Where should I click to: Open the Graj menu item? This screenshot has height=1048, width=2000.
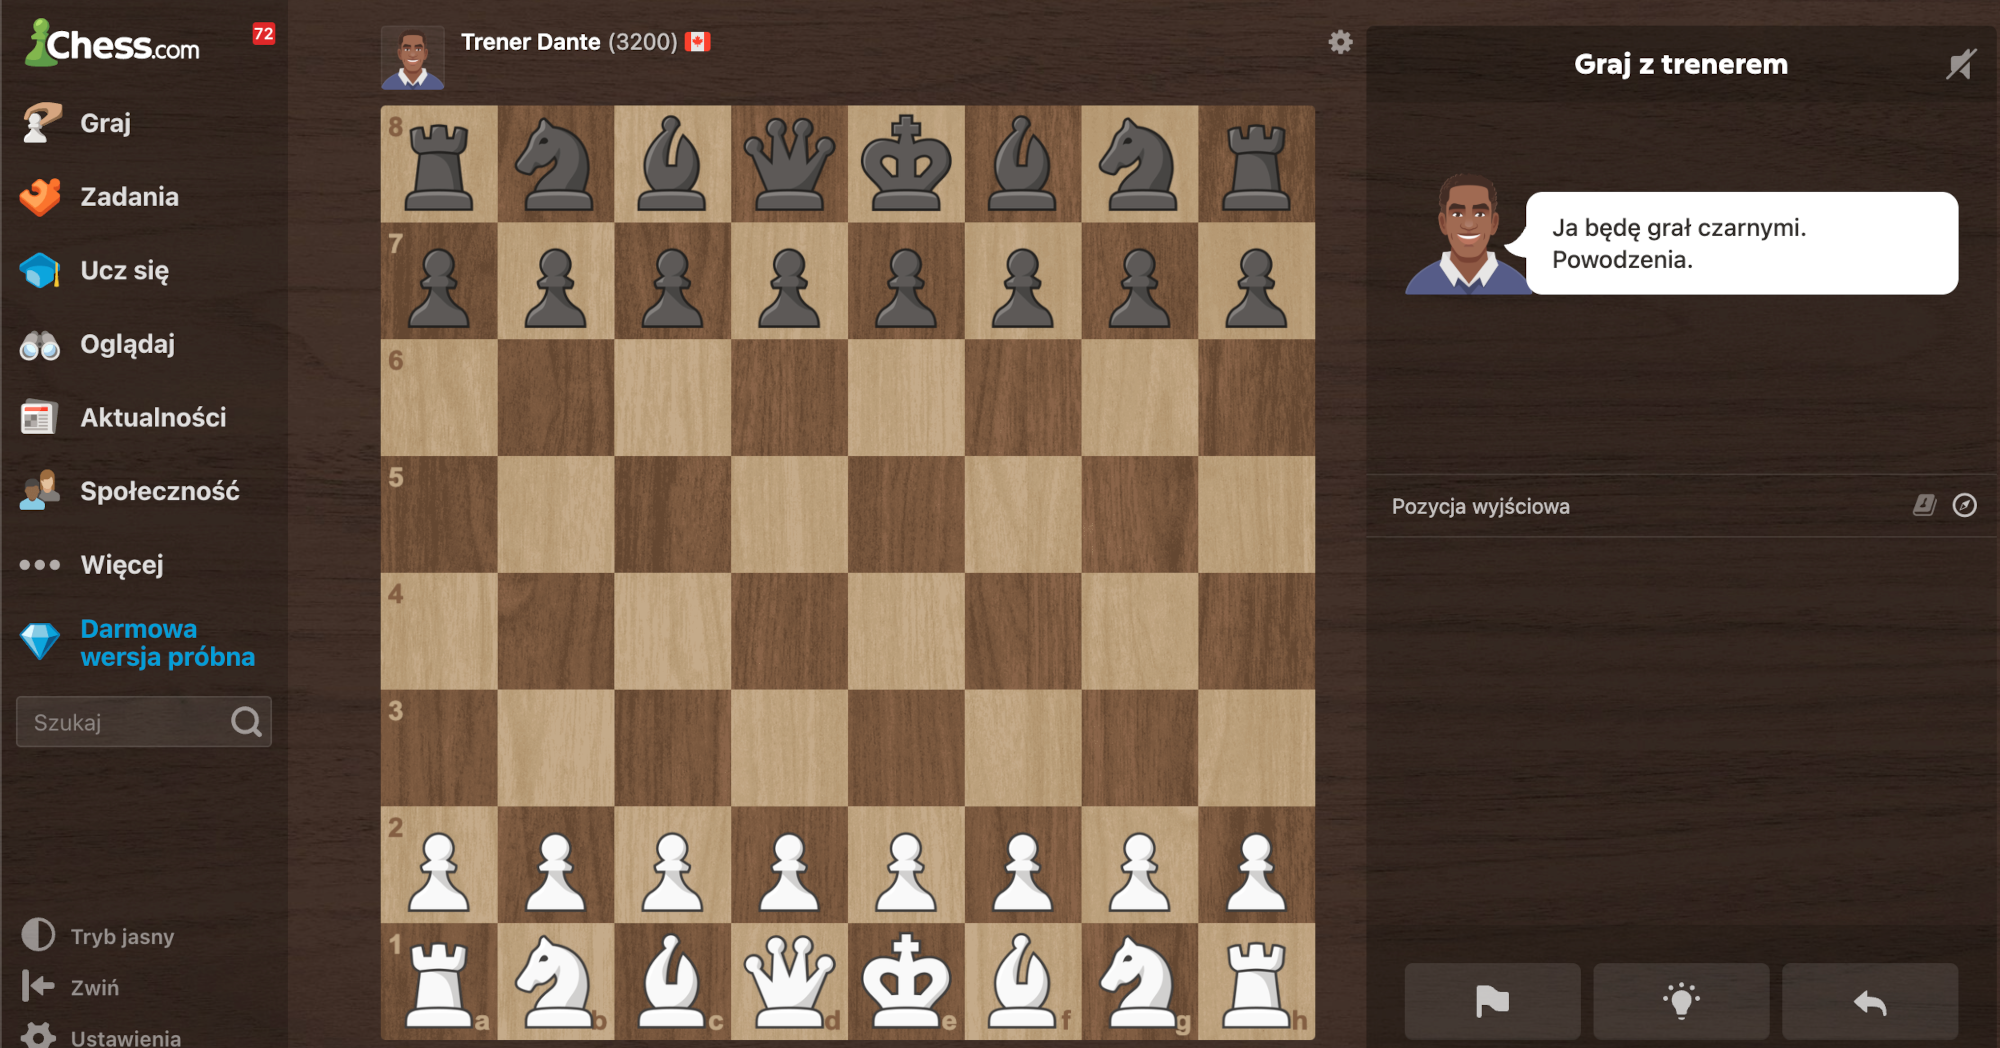[x=104, y=122]
